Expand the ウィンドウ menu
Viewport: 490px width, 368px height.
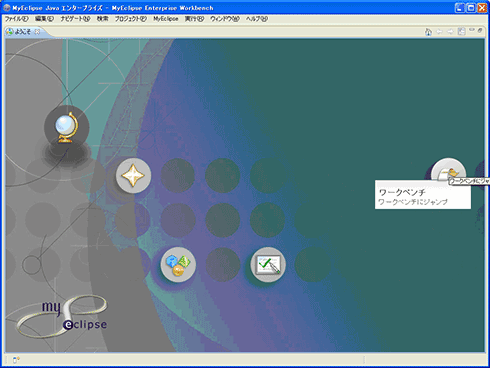[225, 19]
